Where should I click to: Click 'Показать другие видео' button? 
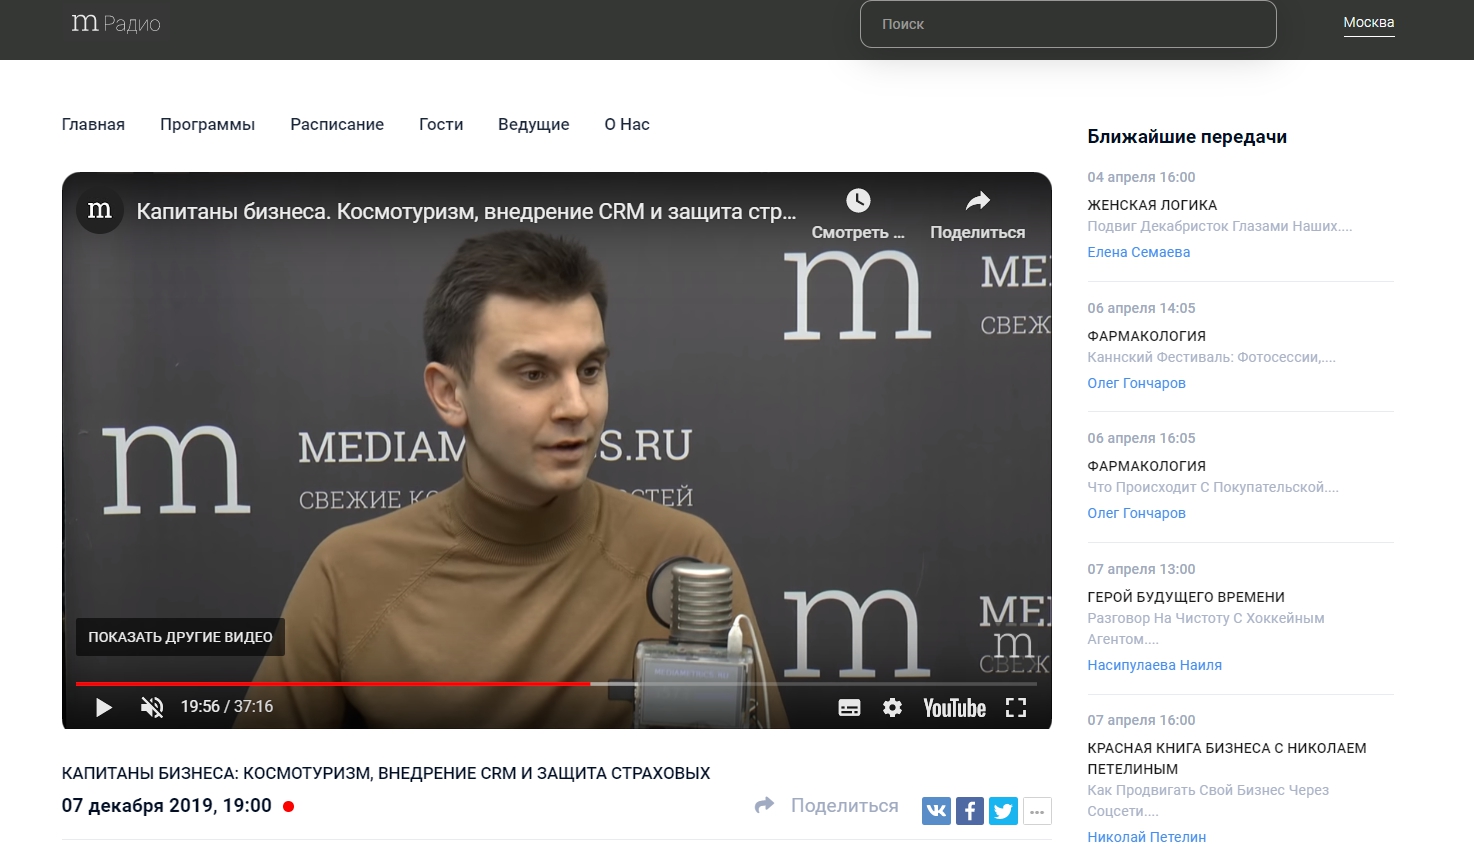coord(180,637)
